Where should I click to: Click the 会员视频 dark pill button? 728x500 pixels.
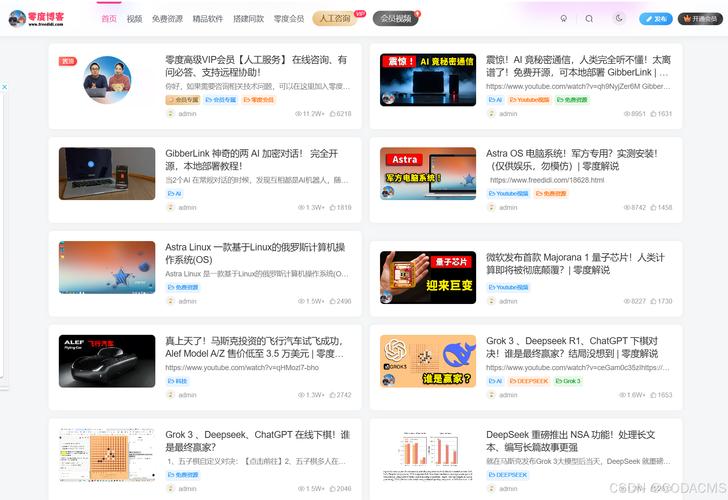tap(396, 19)
